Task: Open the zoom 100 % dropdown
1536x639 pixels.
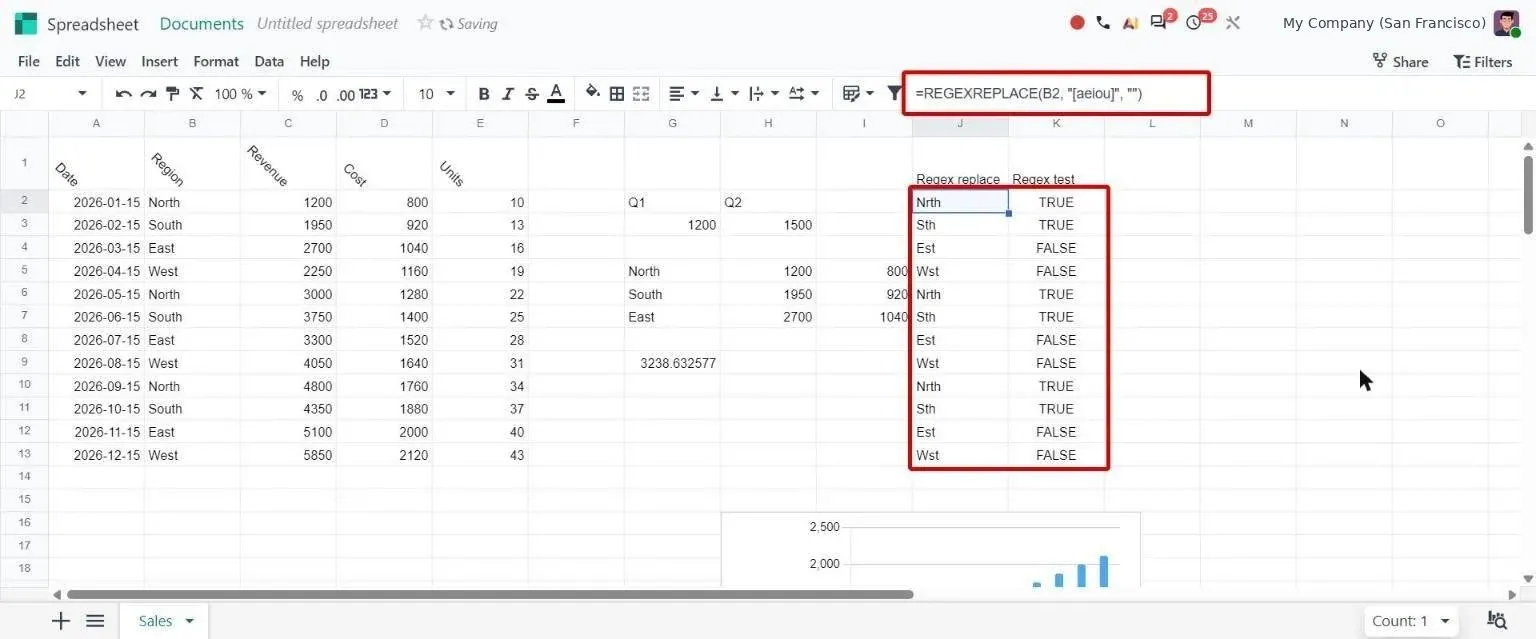Action: (x=240, y=94)
